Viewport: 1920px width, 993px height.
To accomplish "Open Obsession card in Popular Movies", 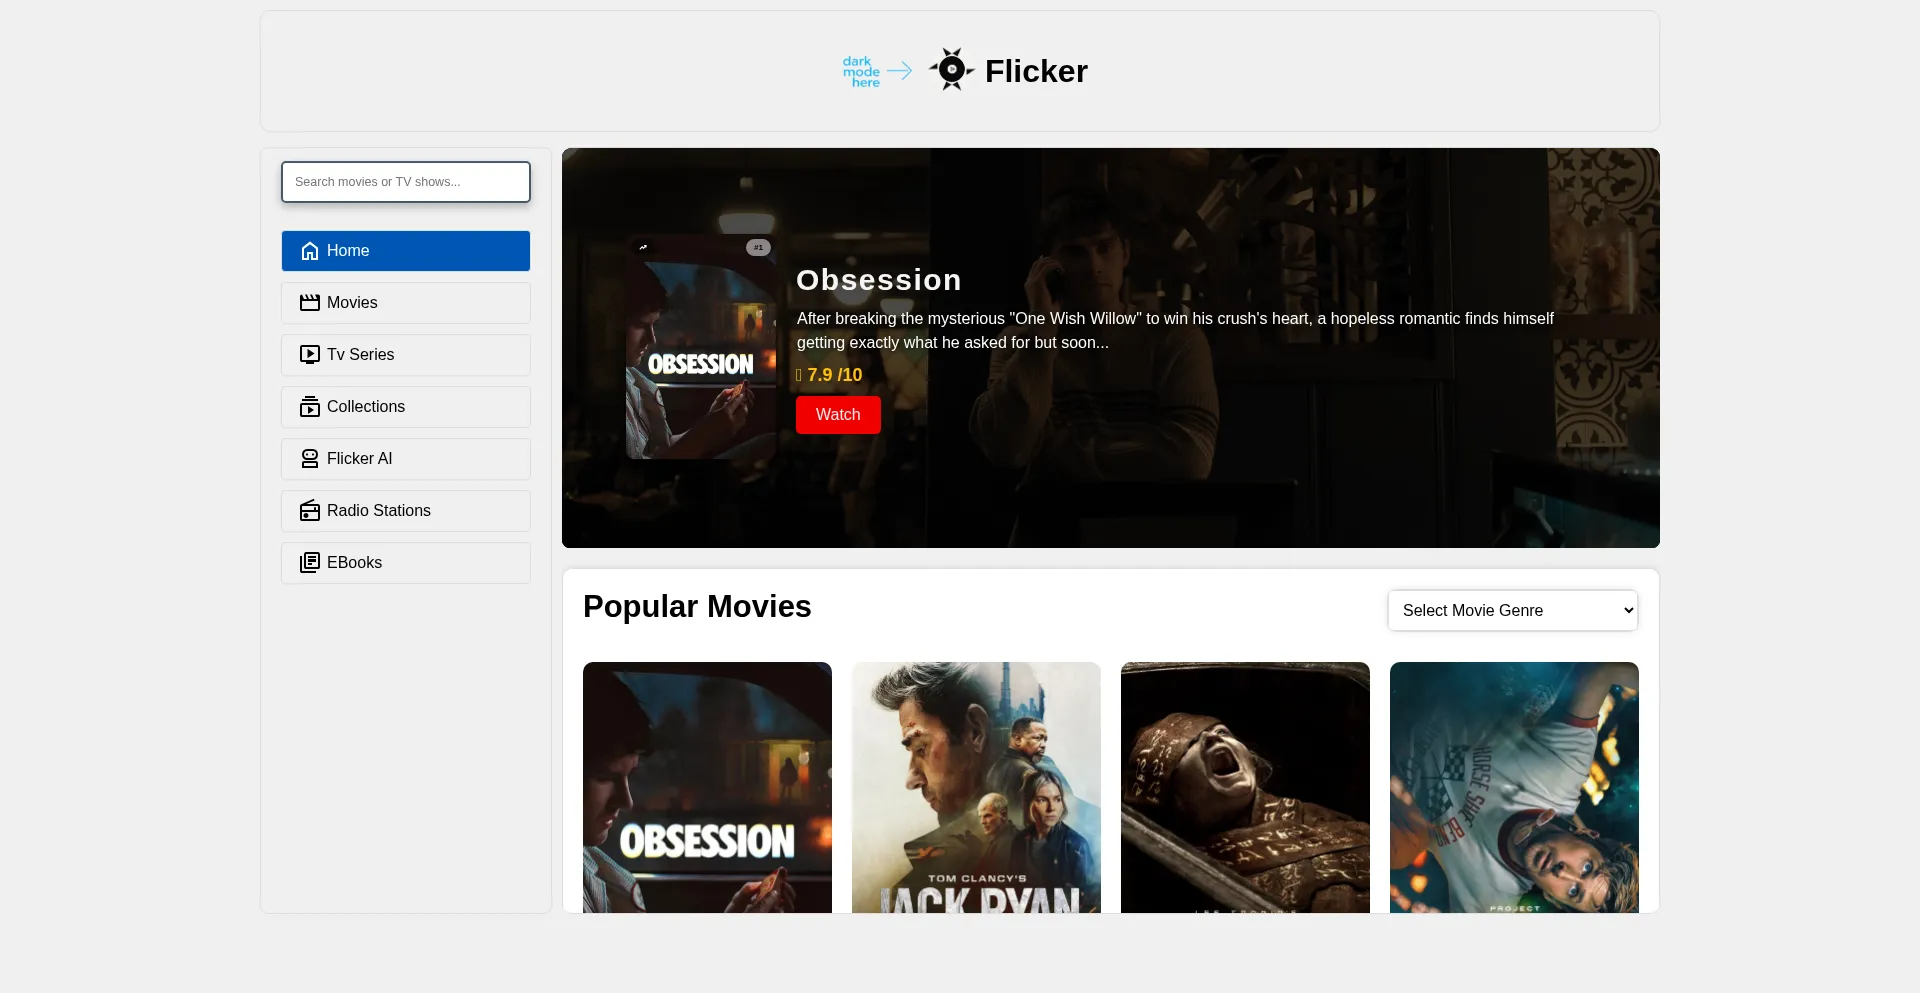I will tap(707, 787).
